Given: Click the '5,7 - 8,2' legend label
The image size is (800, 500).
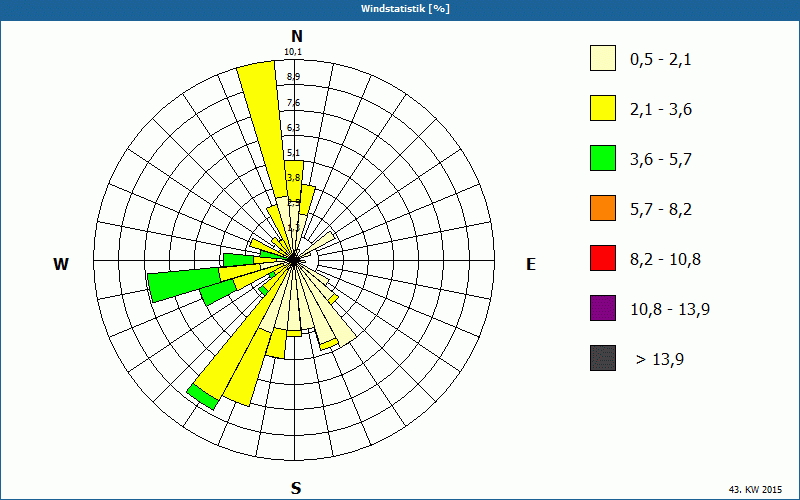Looking at the screenshot, I should (x=661, y=210).
